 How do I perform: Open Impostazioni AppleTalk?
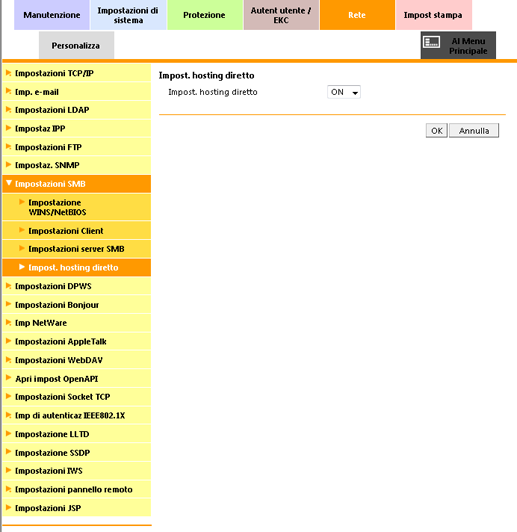click(77, 341)
